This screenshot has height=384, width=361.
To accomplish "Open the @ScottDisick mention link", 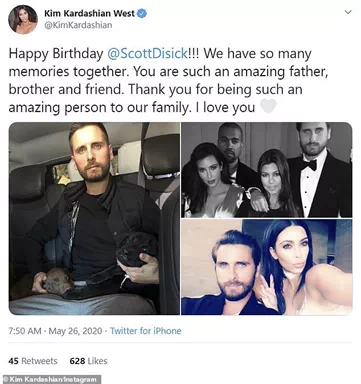I will (148, 54).
